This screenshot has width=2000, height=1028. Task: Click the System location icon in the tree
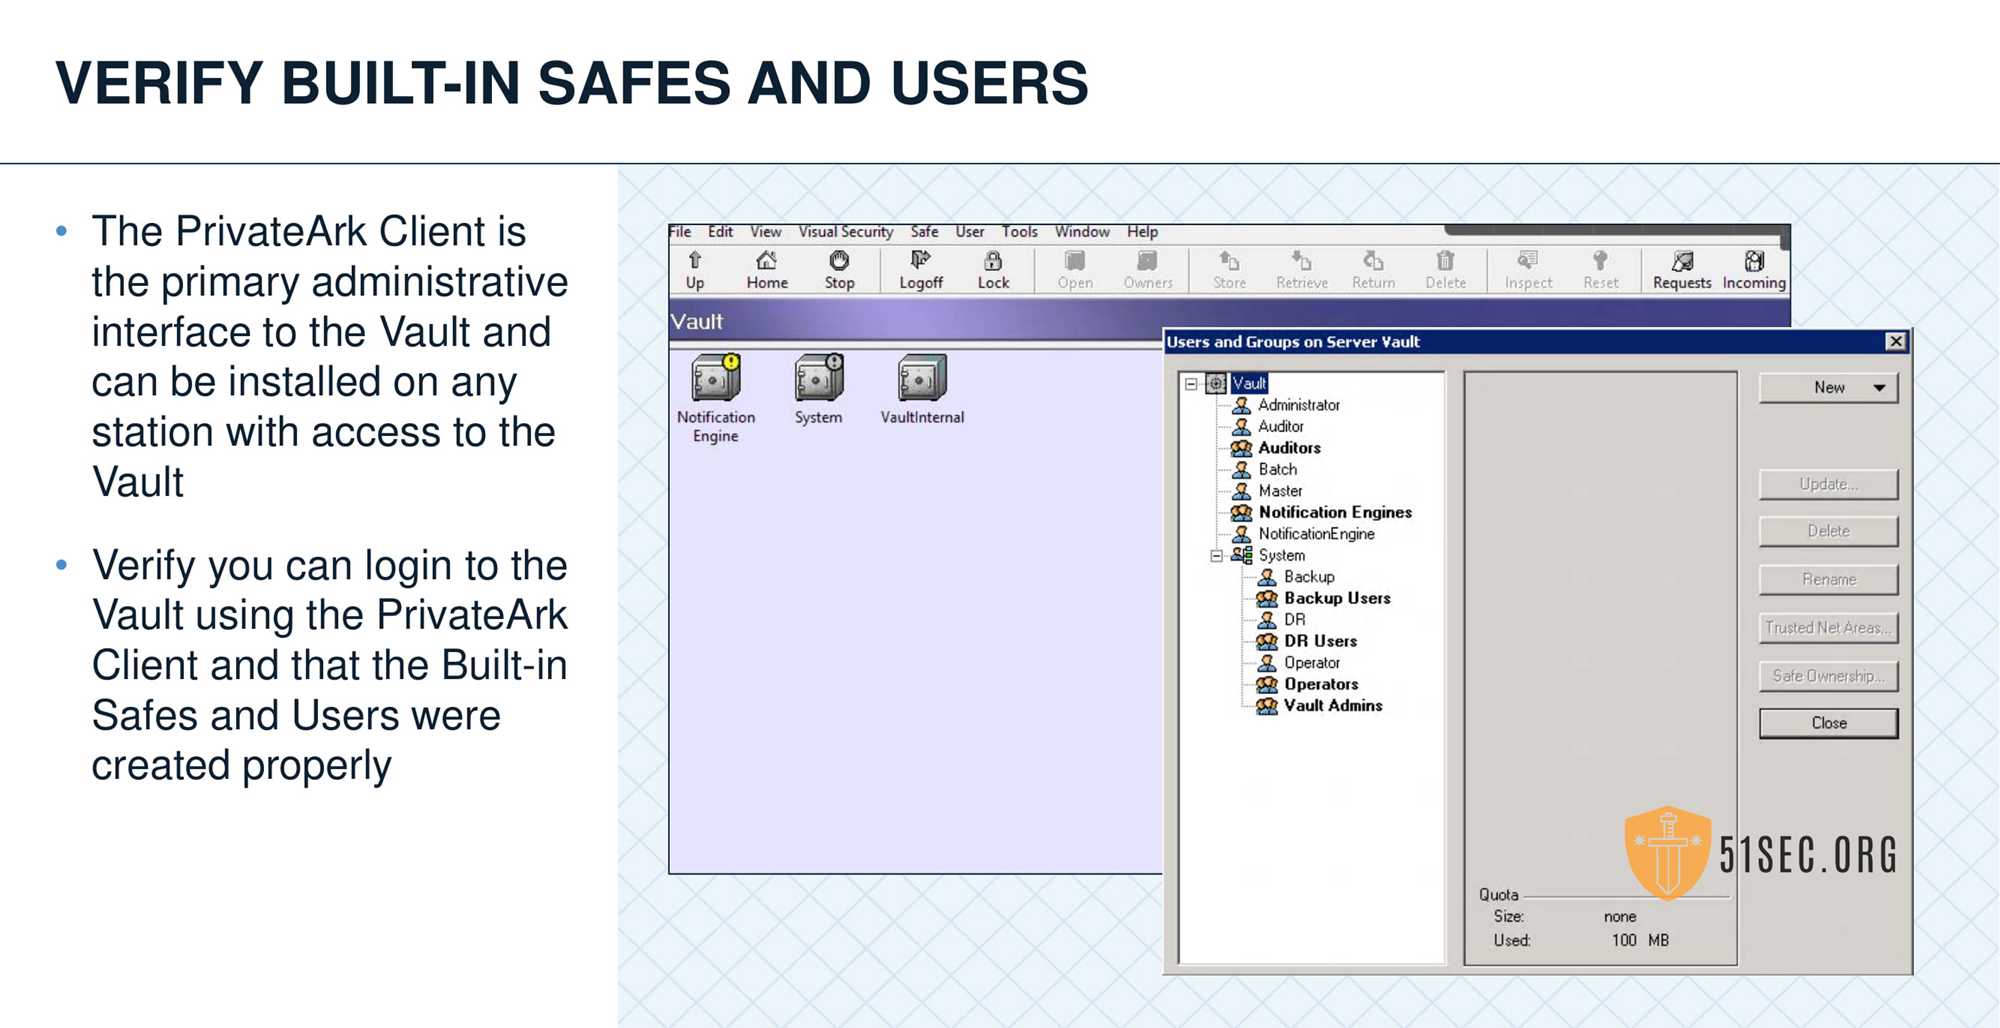pyautogui.click(x=1241, y=555)
